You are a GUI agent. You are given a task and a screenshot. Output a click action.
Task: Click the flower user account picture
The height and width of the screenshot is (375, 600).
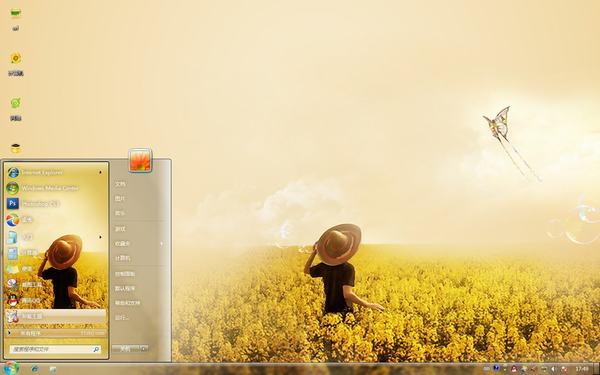[140, 160]
